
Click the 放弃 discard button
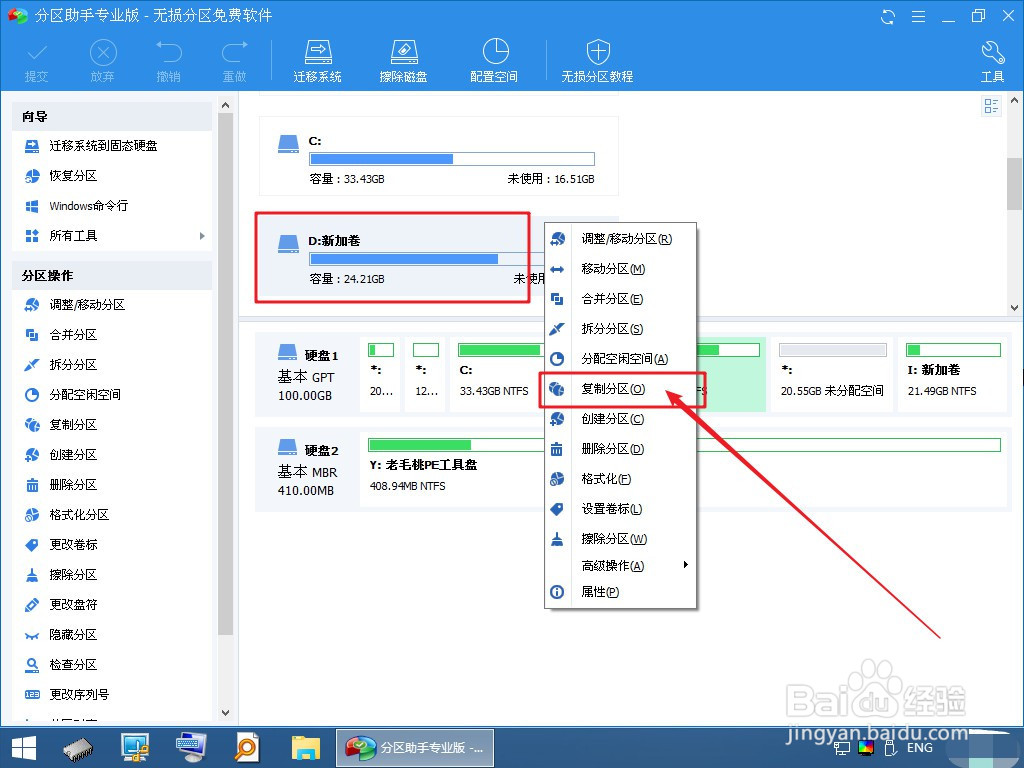[103, 61]
